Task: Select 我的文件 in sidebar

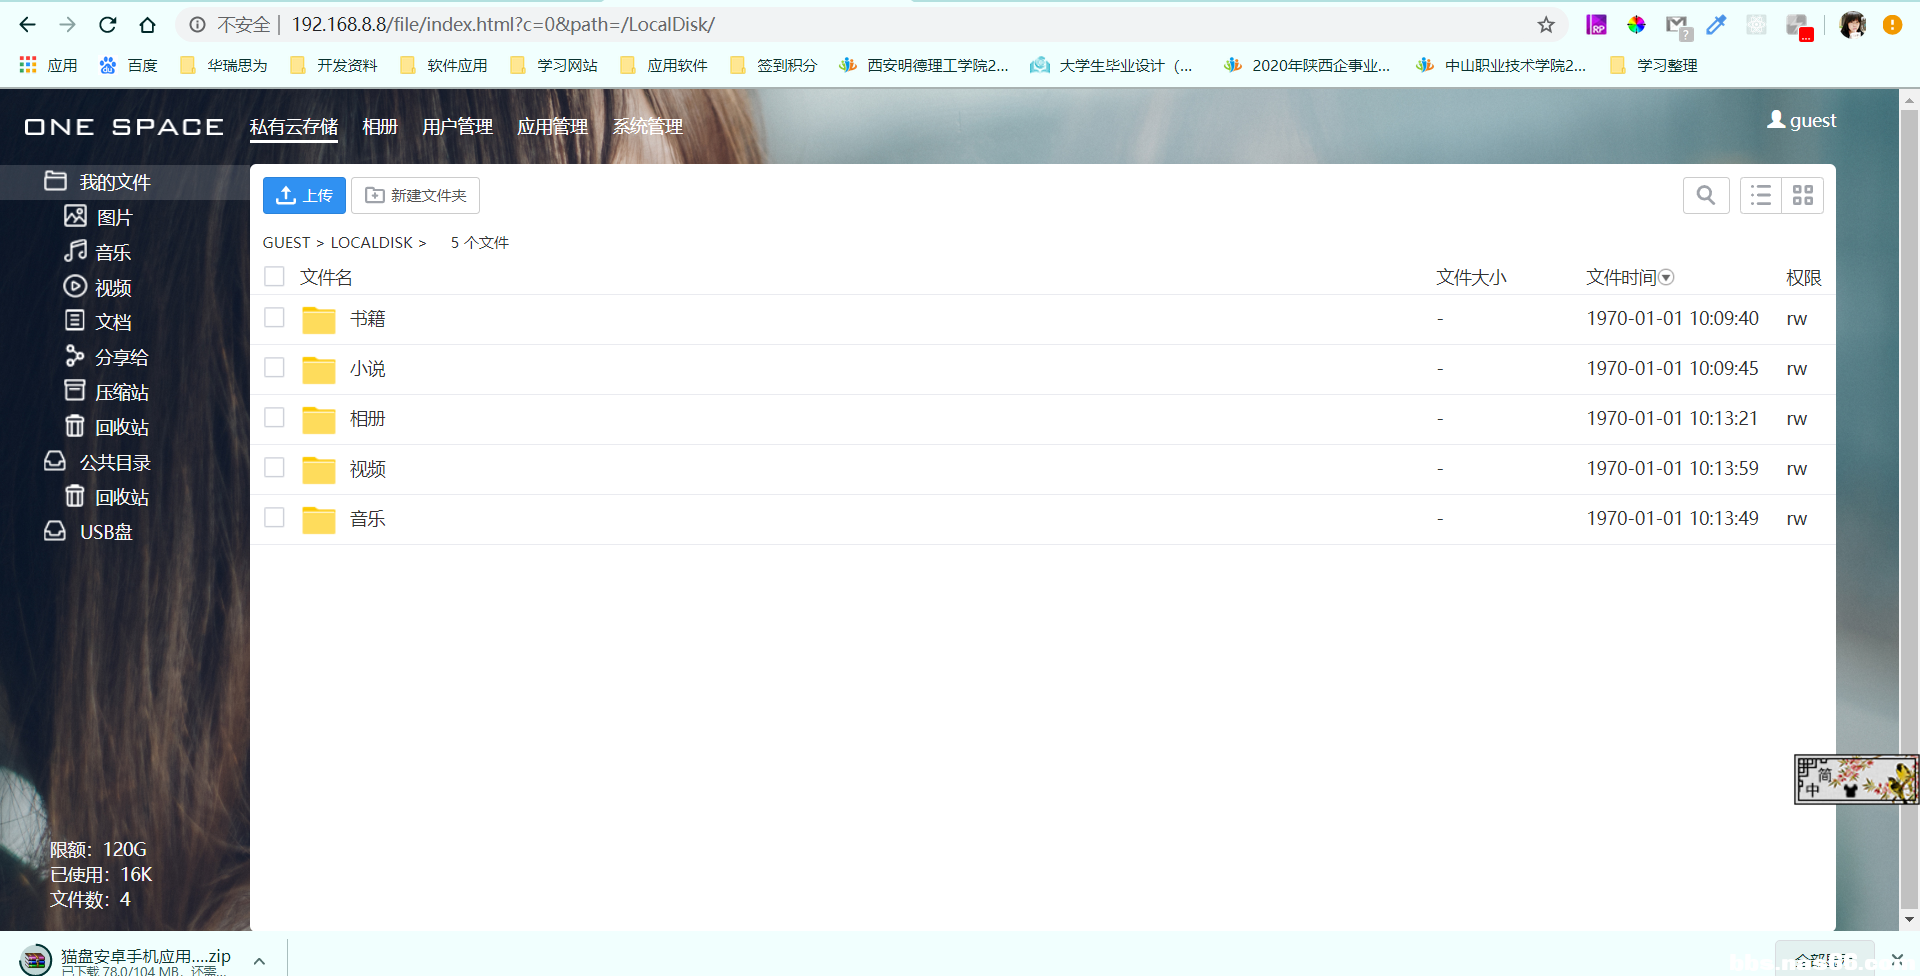Action: pos(97,182)
